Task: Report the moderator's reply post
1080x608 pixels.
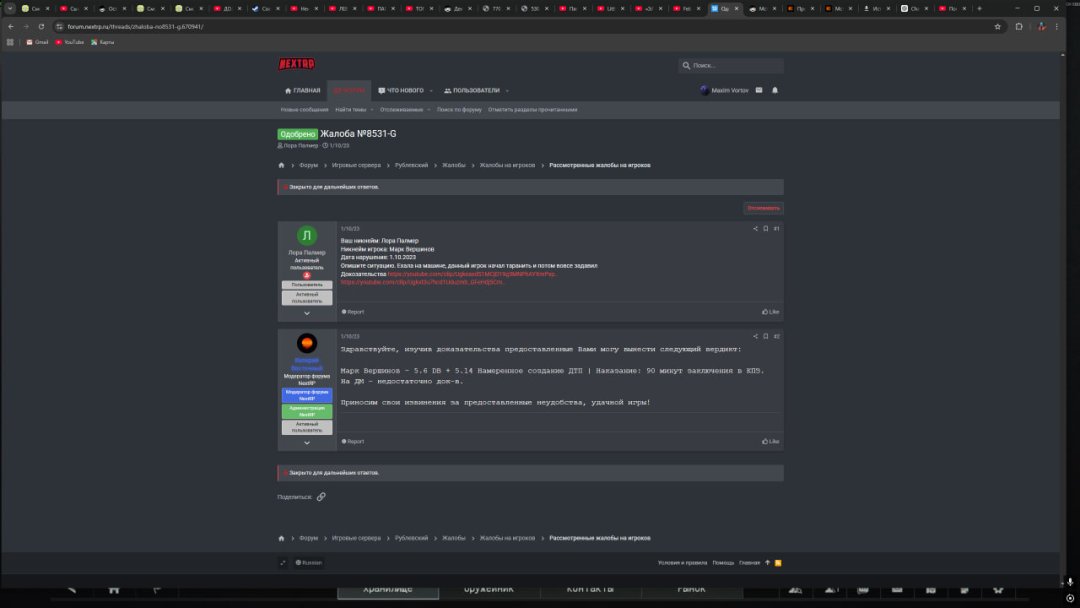Action: click(353, 441)
